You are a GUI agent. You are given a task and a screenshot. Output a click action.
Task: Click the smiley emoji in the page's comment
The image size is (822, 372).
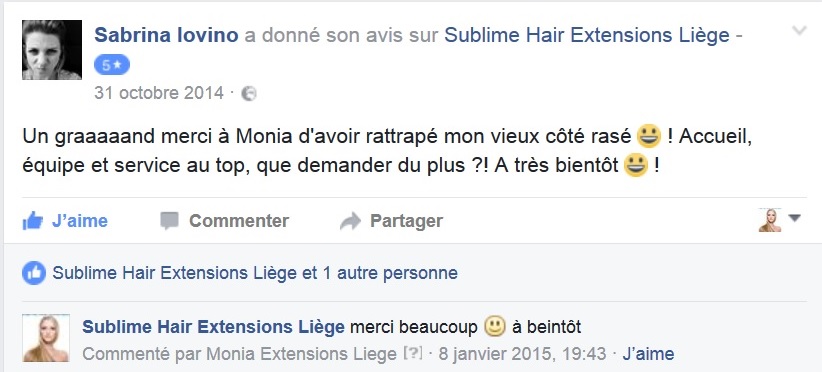[494, 327]
